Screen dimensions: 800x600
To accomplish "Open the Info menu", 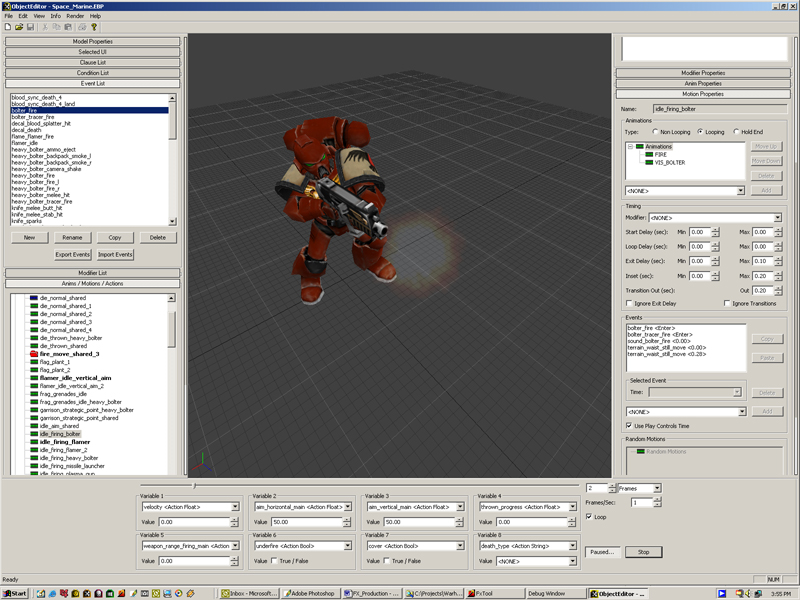I will (56, 16).
